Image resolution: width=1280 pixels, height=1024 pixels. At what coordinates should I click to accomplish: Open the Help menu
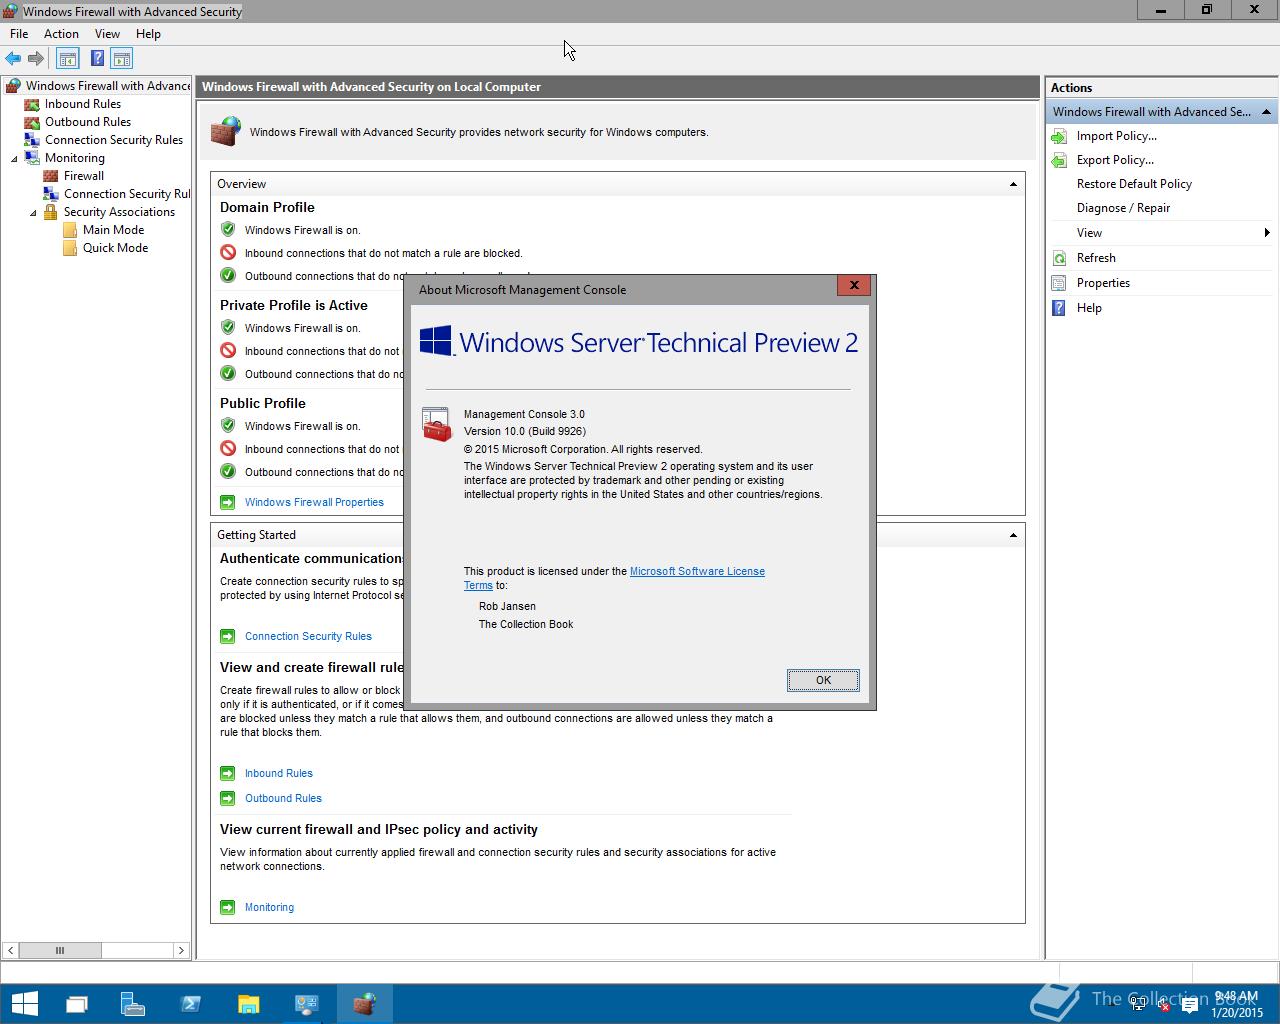tap(148, 34)
